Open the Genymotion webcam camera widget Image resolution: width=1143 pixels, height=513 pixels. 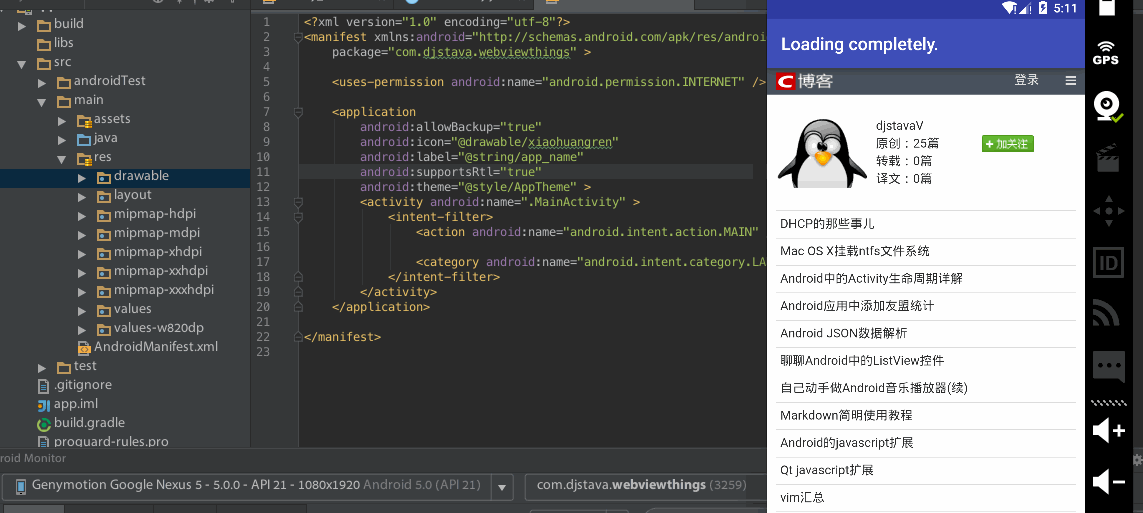(x=1108, y=108)
